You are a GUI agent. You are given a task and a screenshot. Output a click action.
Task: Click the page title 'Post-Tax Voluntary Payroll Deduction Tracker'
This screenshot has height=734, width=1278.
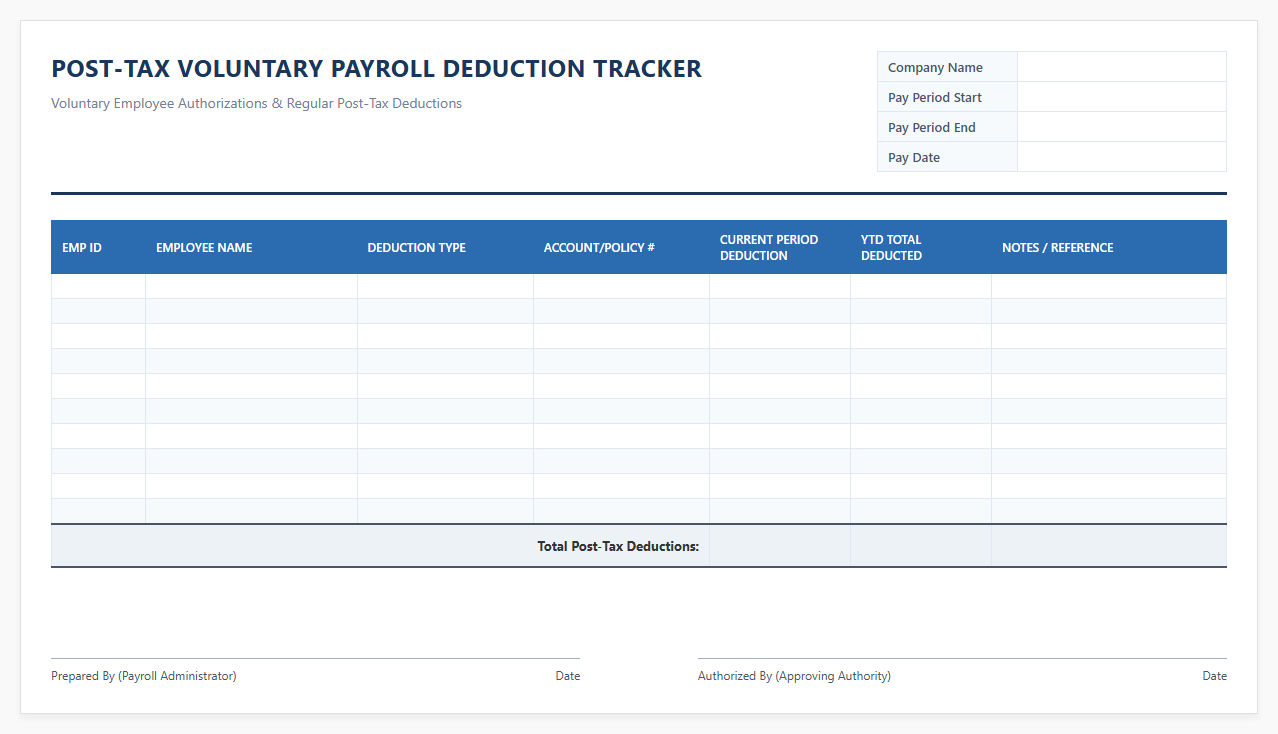pyautogui.click(x=376, y=69)
